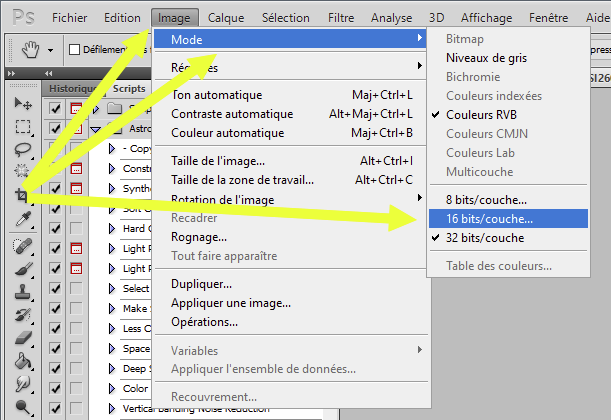Toggle the checkmark for Color action row
Viewport: 611px width, 420px height.
(55, 388)
